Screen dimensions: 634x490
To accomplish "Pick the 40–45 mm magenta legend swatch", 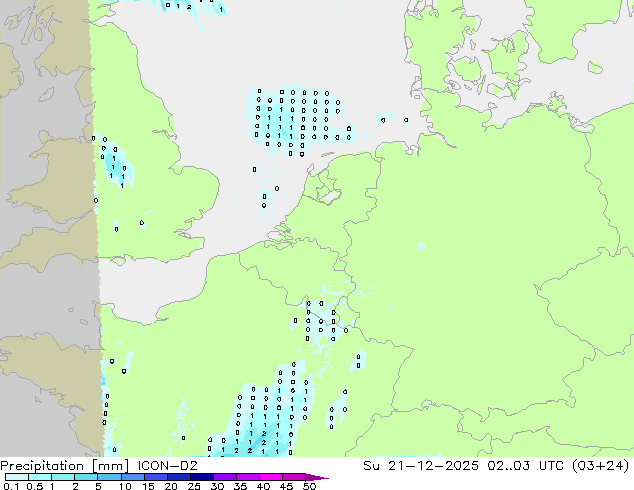I will click(x=271, y=477).
